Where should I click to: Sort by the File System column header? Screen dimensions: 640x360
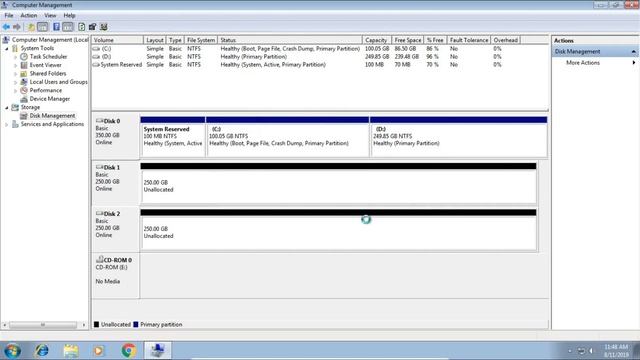(200, 40)
